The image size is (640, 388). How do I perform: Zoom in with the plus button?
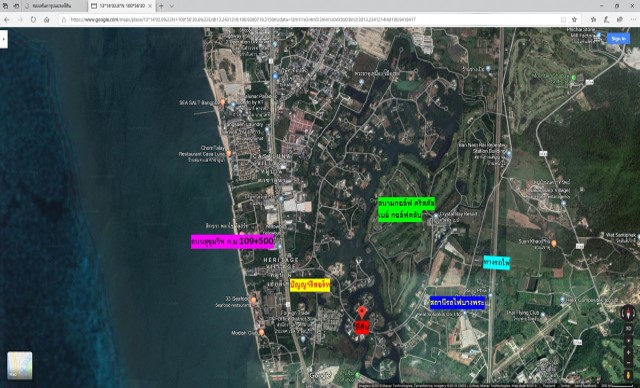pyautogui.click(x=628, y=341)
